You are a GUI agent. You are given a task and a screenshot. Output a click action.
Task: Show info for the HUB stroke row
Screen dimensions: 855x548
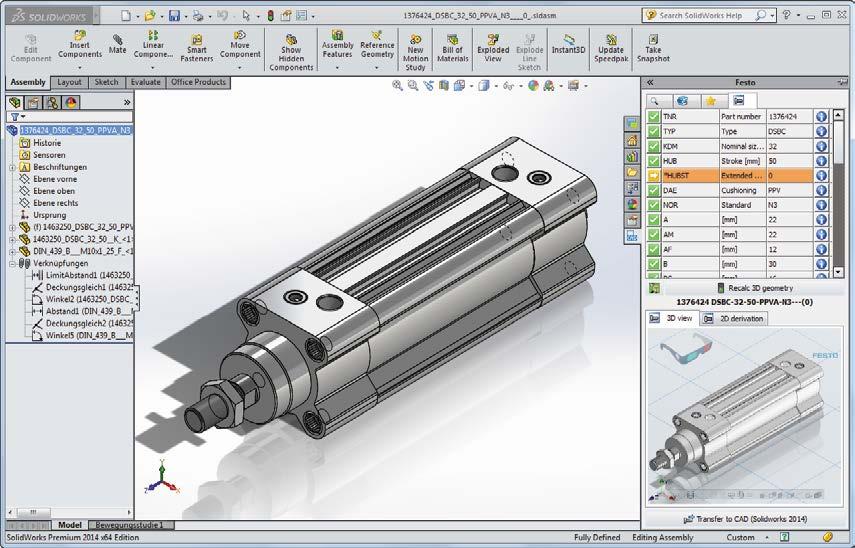tap(821, 161)
